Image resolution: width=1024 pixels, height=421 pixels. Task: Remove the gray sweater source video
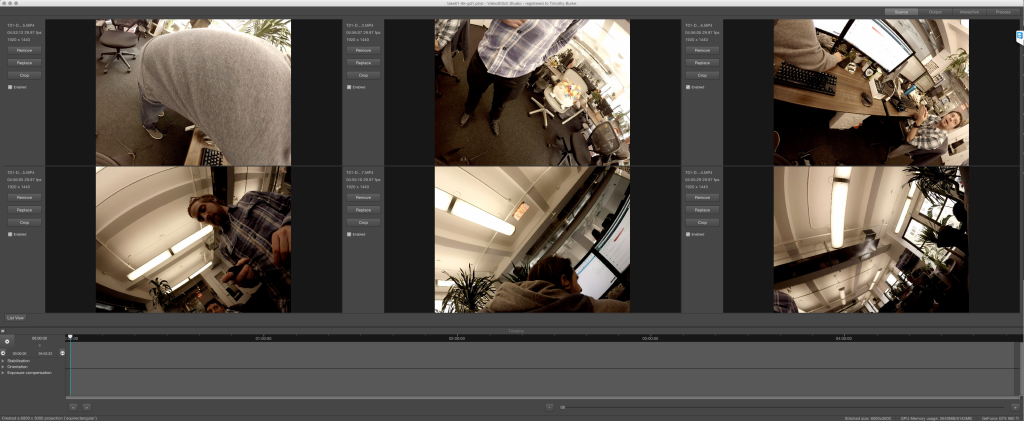pos(24,50)
